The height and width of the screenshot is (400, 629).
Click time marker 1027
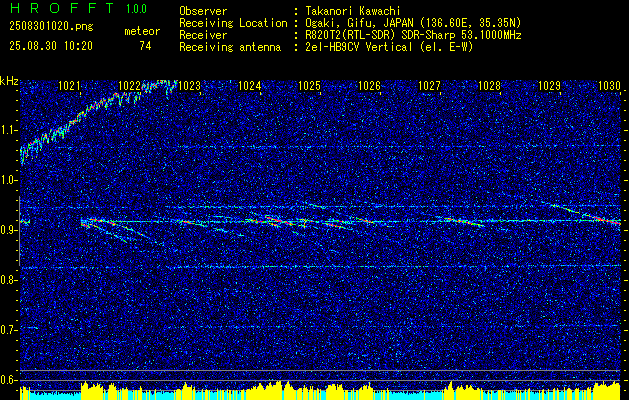[x=429, y=85]
